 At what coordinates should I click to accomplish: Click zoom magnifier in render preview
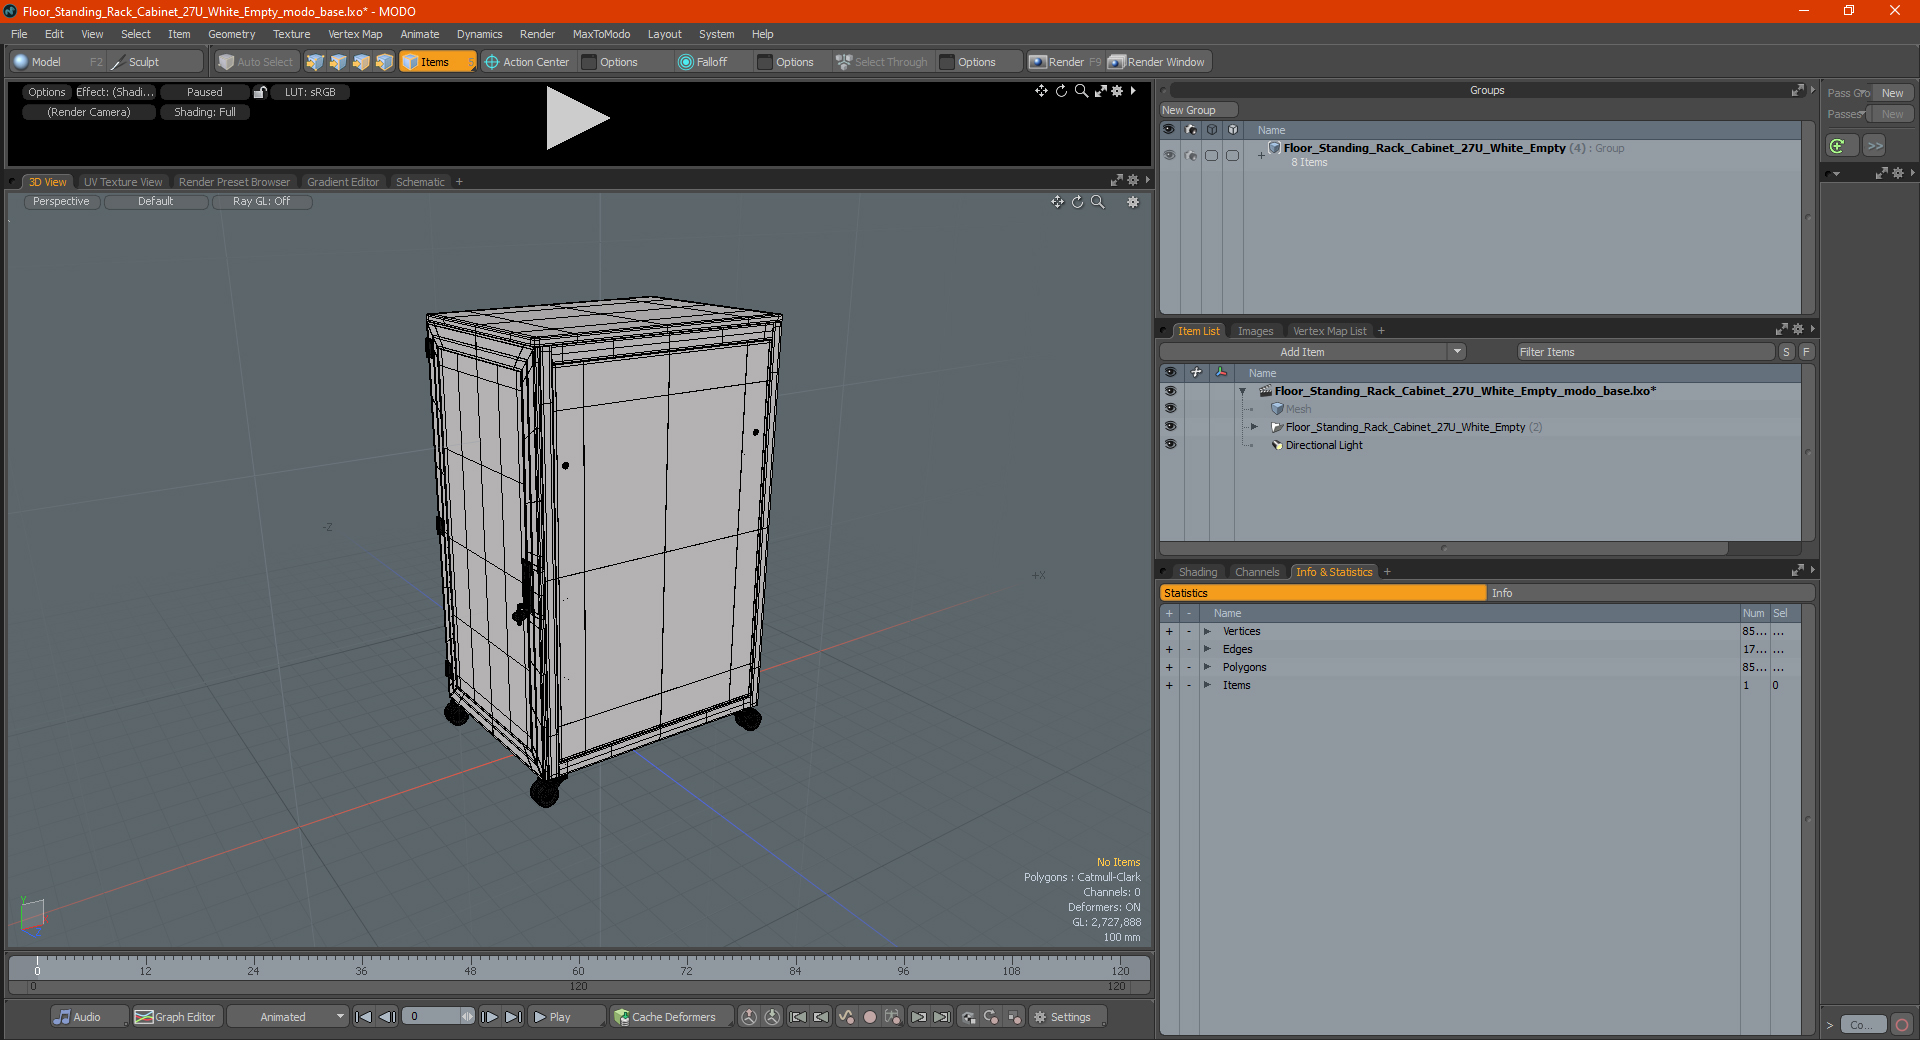(1081, 91)
